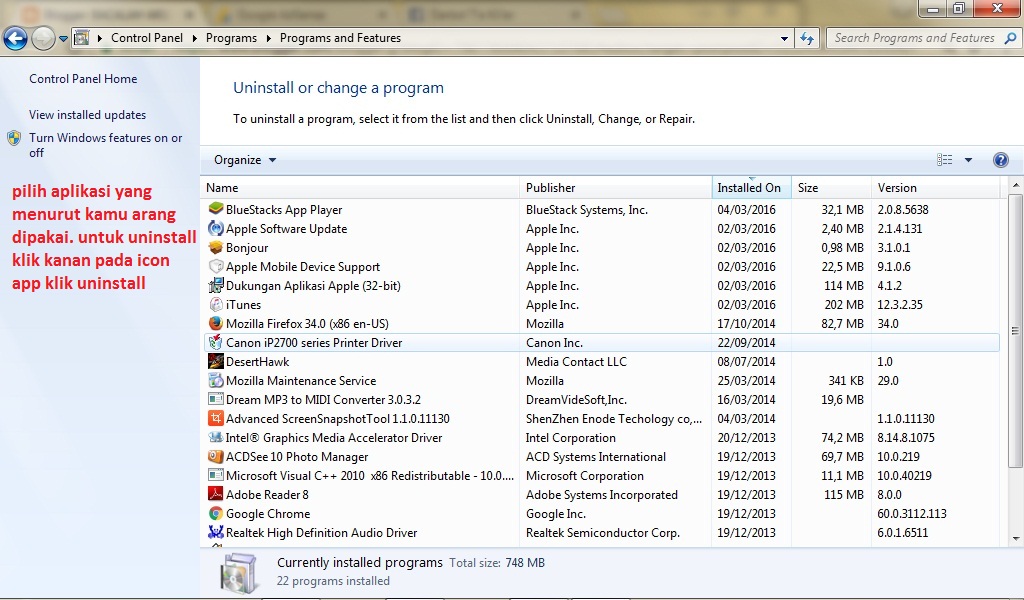Click the iTunes program icon

point(216,304)
